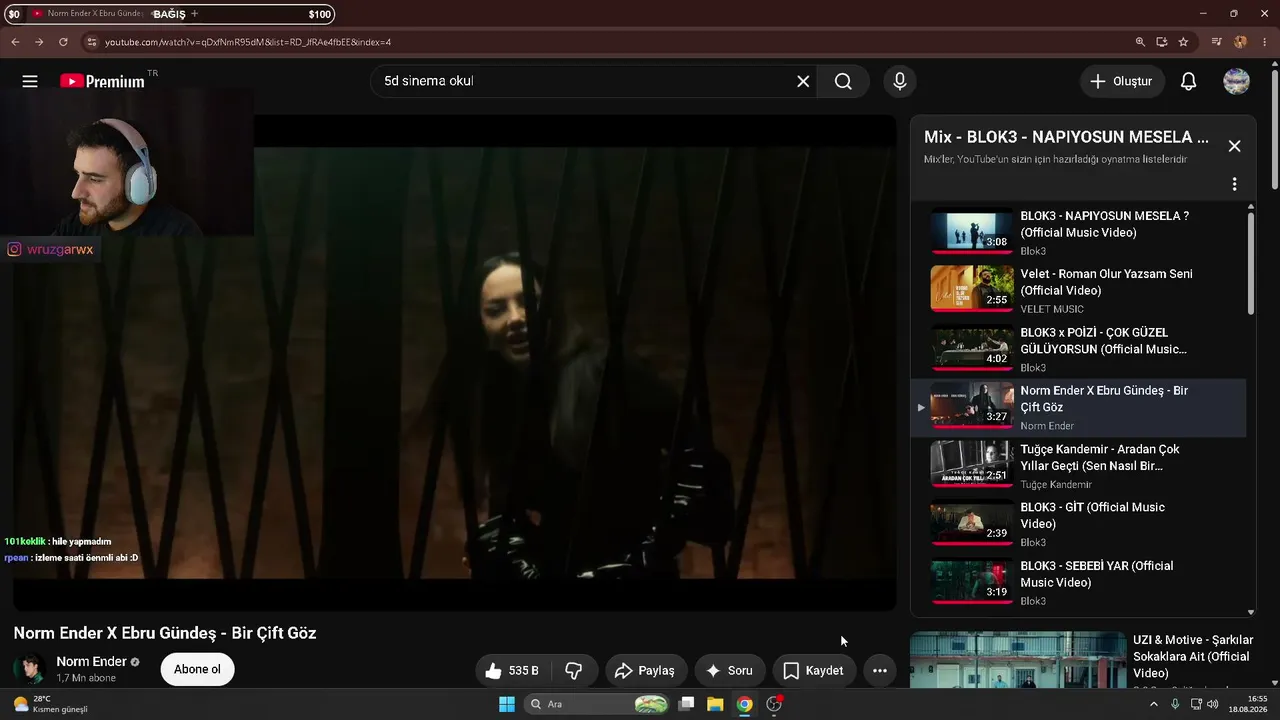Open the YouTube hamburger guide menu
1280x720 pixels.
30,81
